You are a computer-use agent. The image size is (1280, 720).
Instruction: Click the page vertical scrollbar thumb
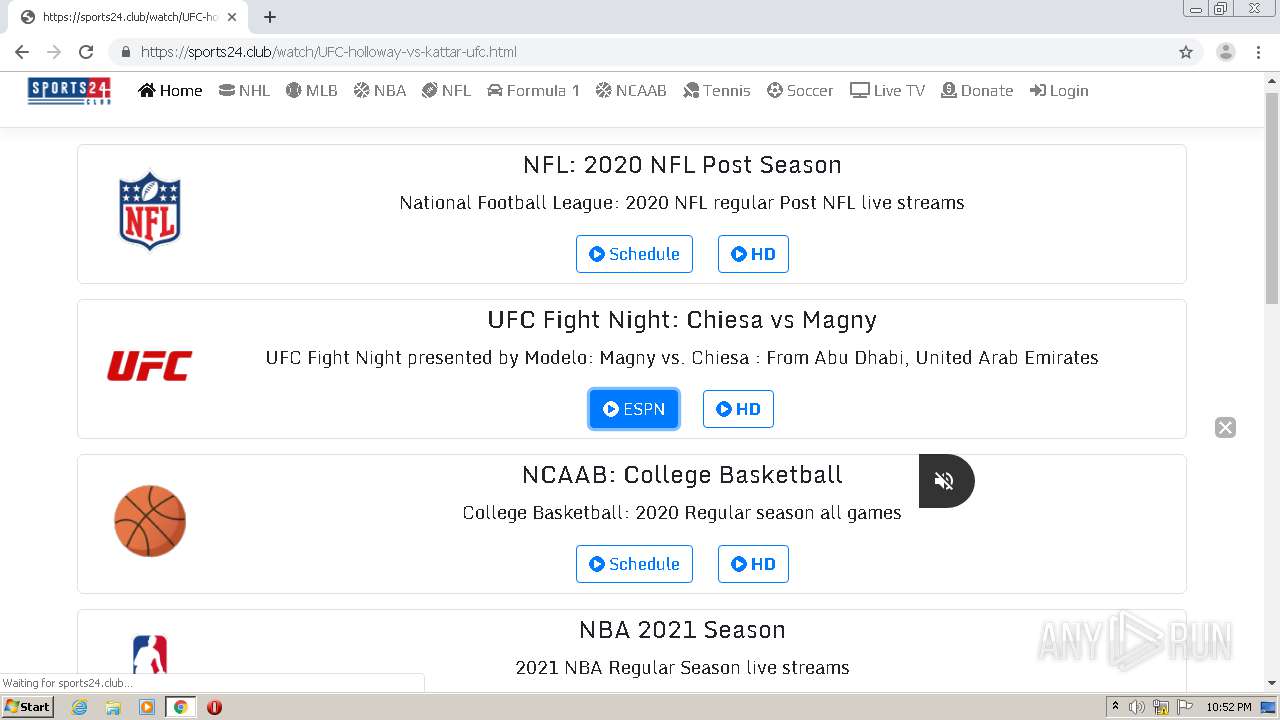1272,198
